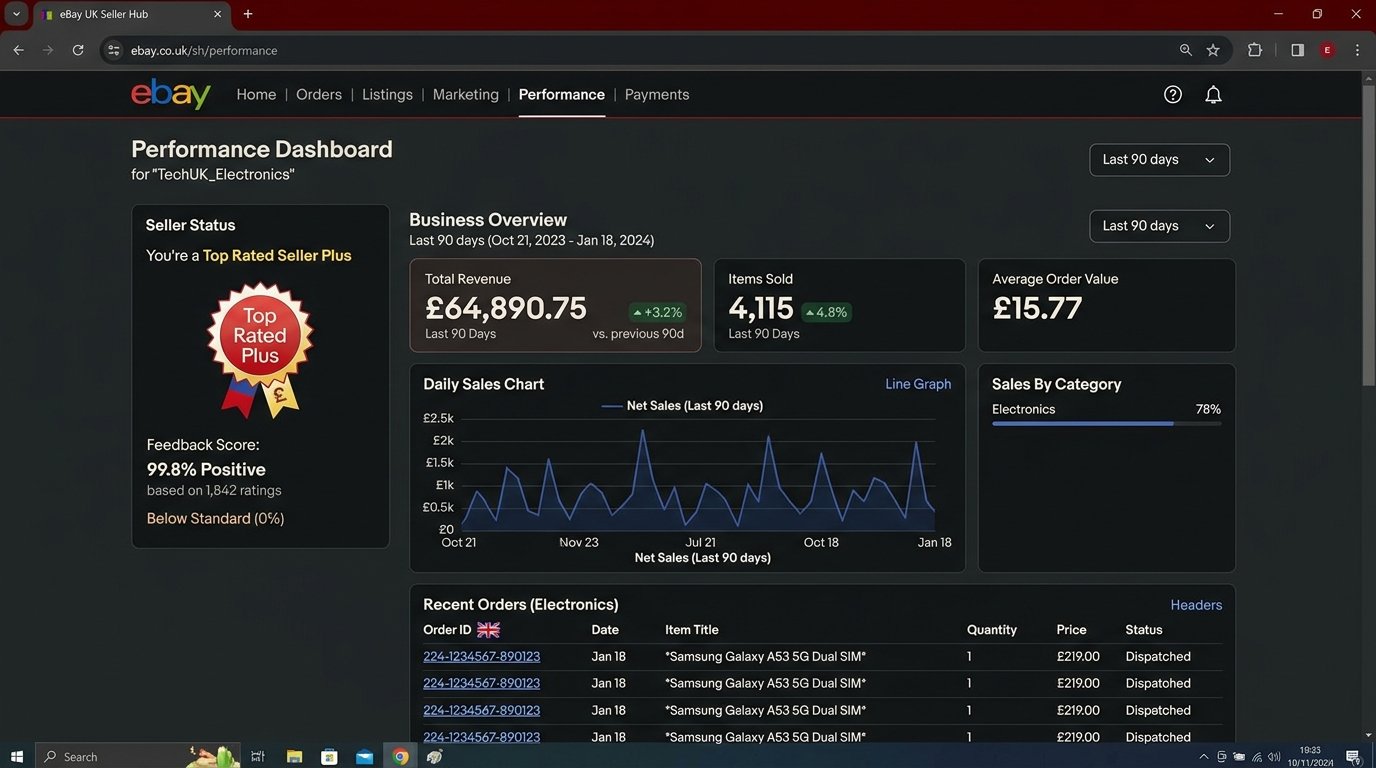Open the Mail app on the taskbar
This screenshot has width=1376, height=768.
click(364, 757)
